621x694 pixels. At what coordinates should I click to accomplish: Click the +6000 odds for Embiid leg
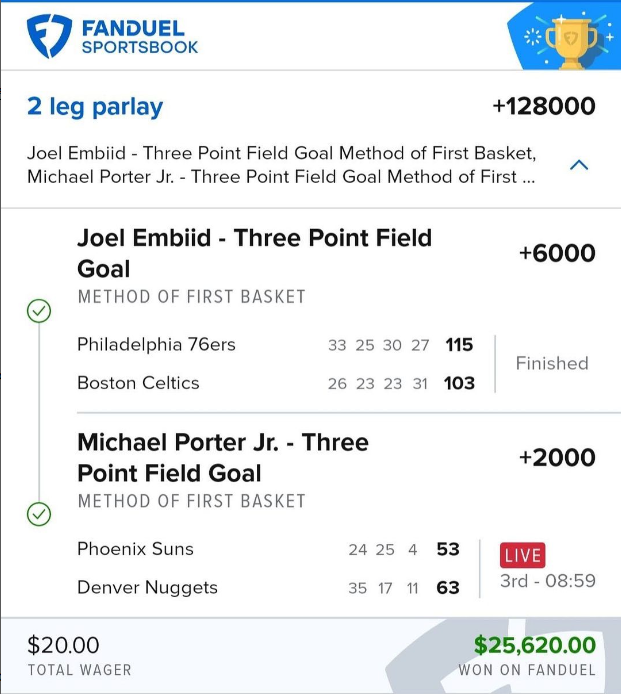point(557,254)
